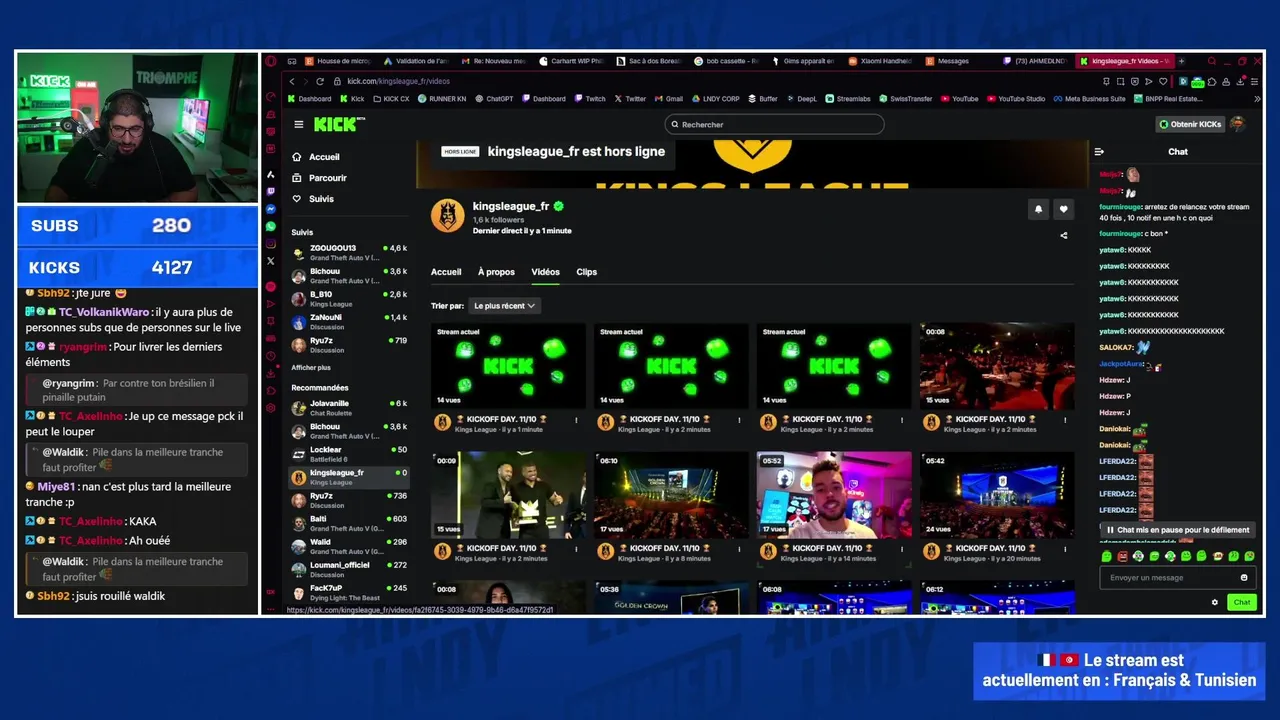The image size is (1280, 720).
Task: Click 'Chat mis en pause pour le défilement'
Action: coord(1177,530)
